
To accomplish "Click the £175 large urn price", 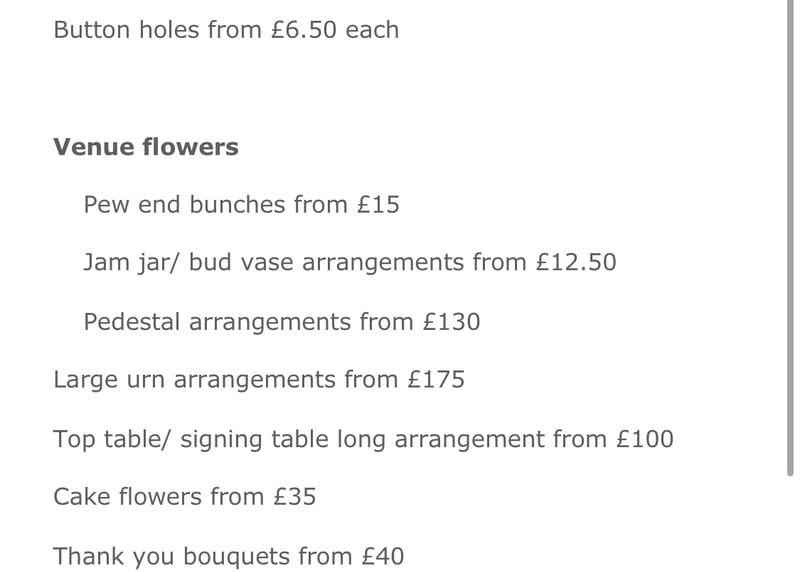I will pos(435,380).
